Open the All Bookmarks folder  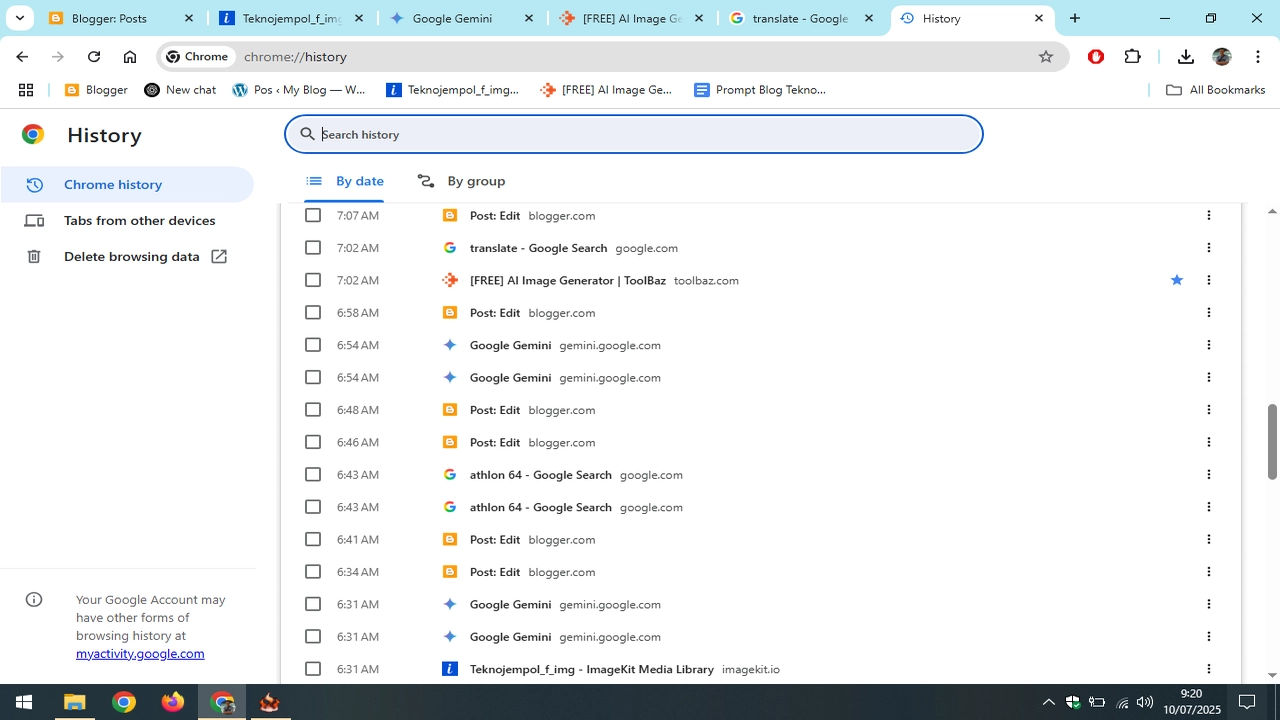(x=1216, y=90)
